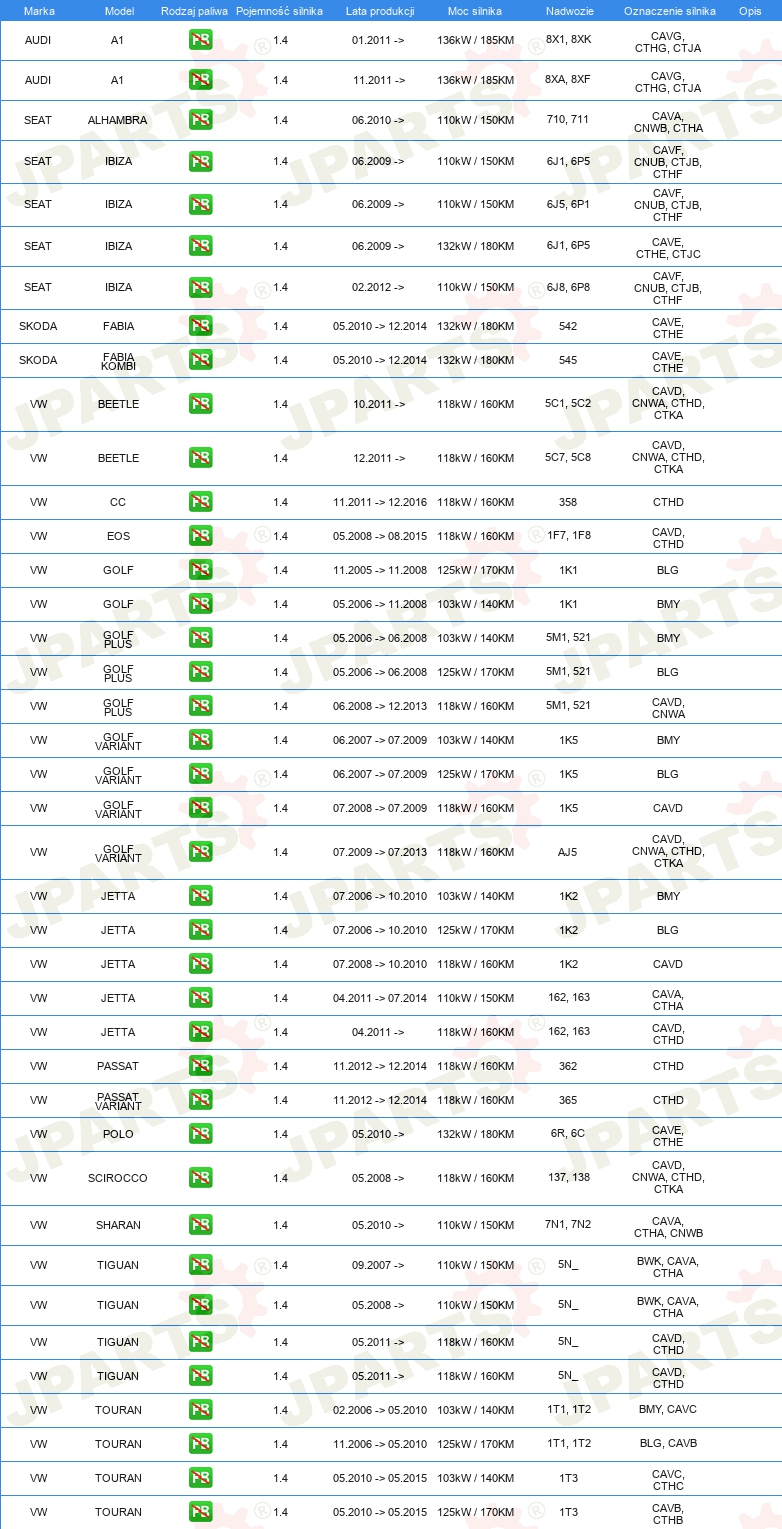Image resolution: width=782 pixels, height=1529 pixels.
Task: Click the EOS model cell
Action: click(118, 536)
